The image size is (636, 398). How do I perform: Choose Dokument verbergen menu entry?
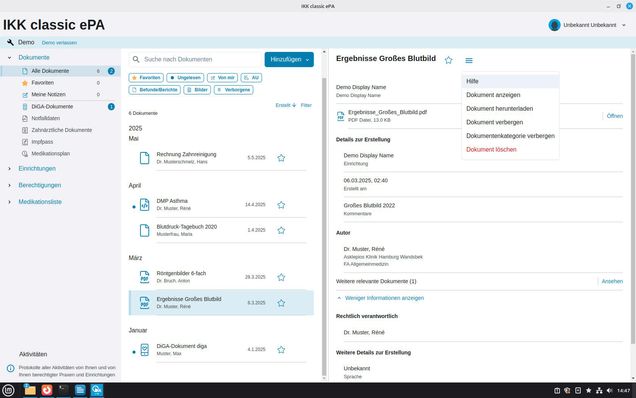[510, 122]
